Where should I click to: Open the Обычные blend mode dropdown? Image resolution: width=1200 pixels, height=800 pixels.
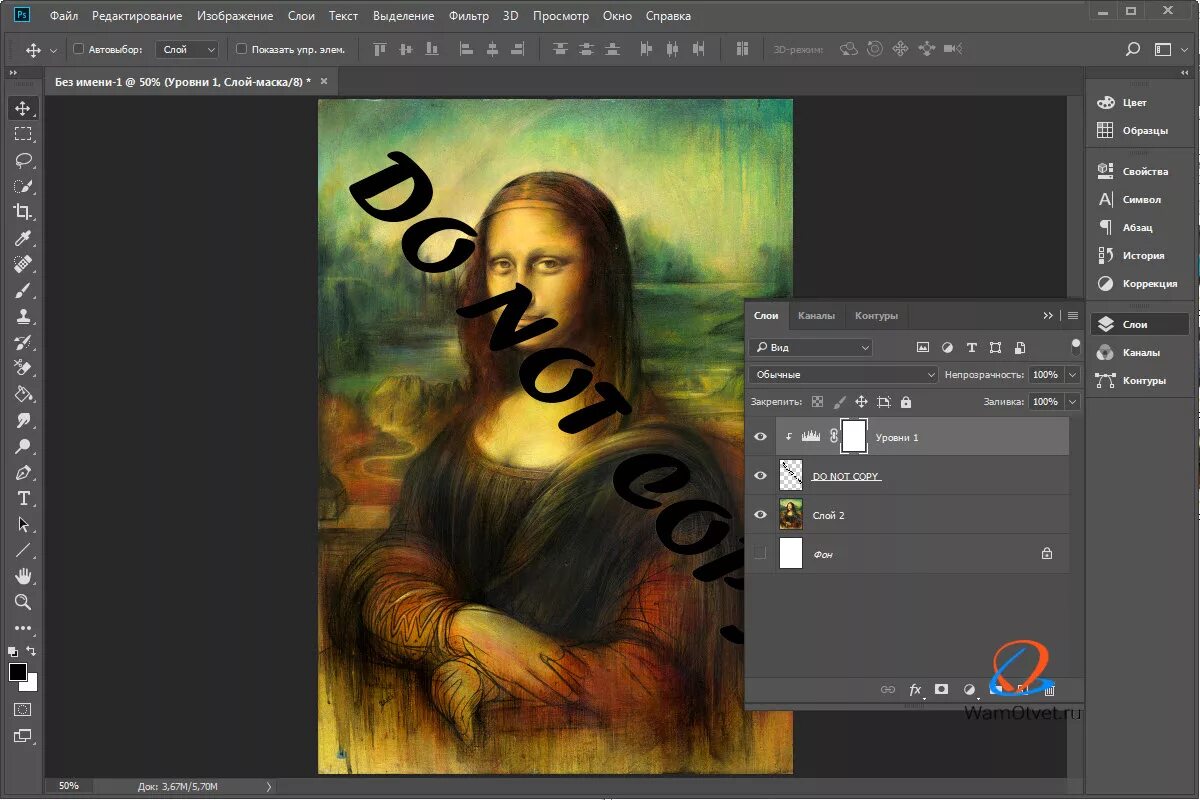[843, 375]
